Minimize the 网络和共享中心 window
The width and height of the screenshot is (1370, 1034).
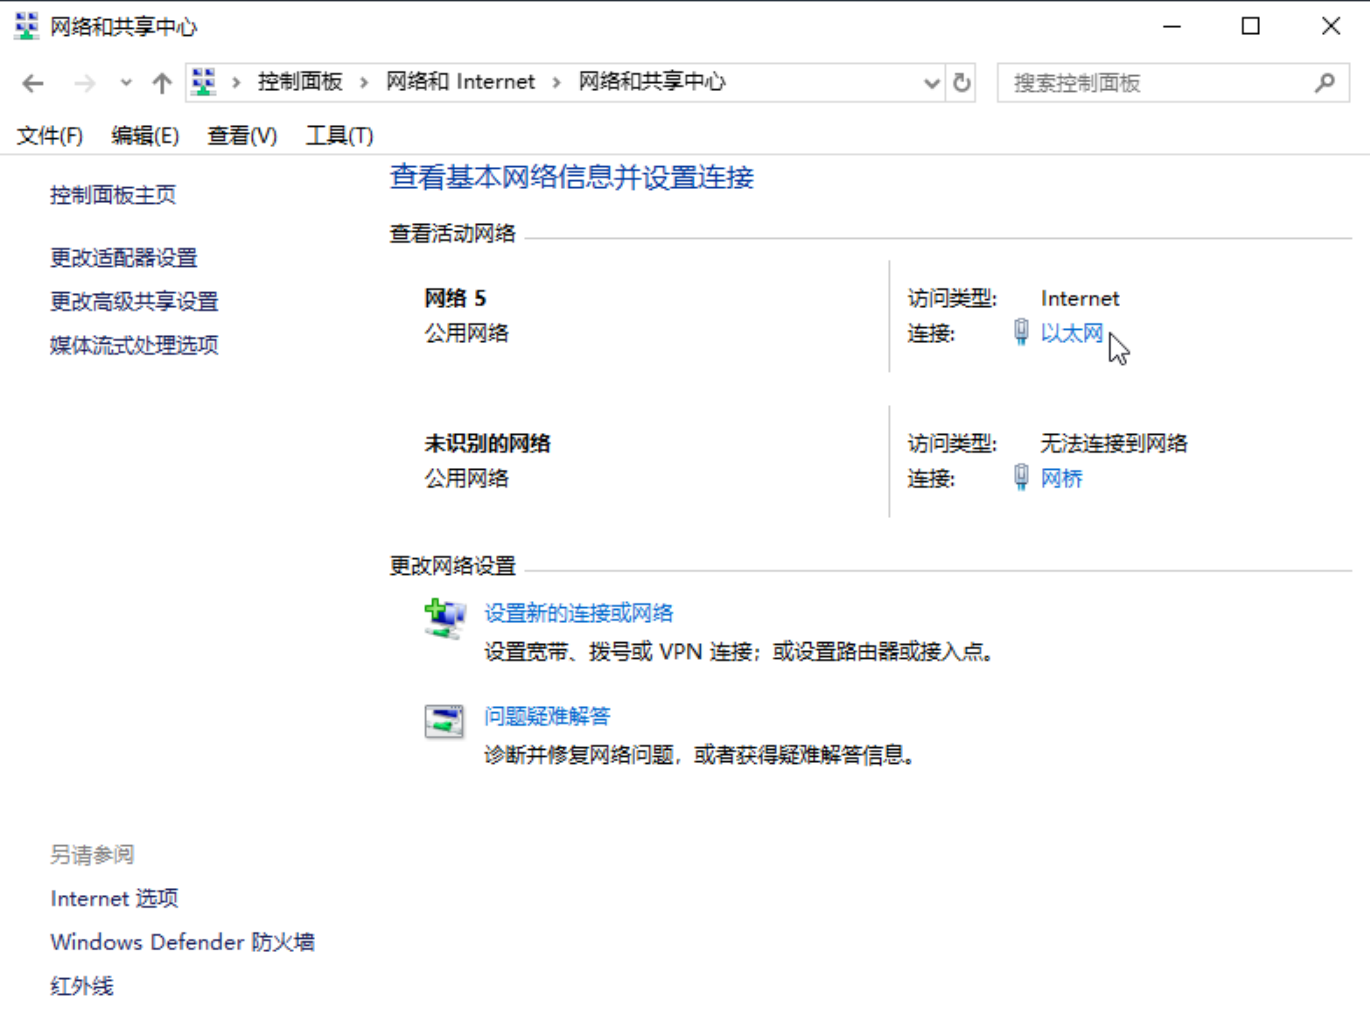1172,26
